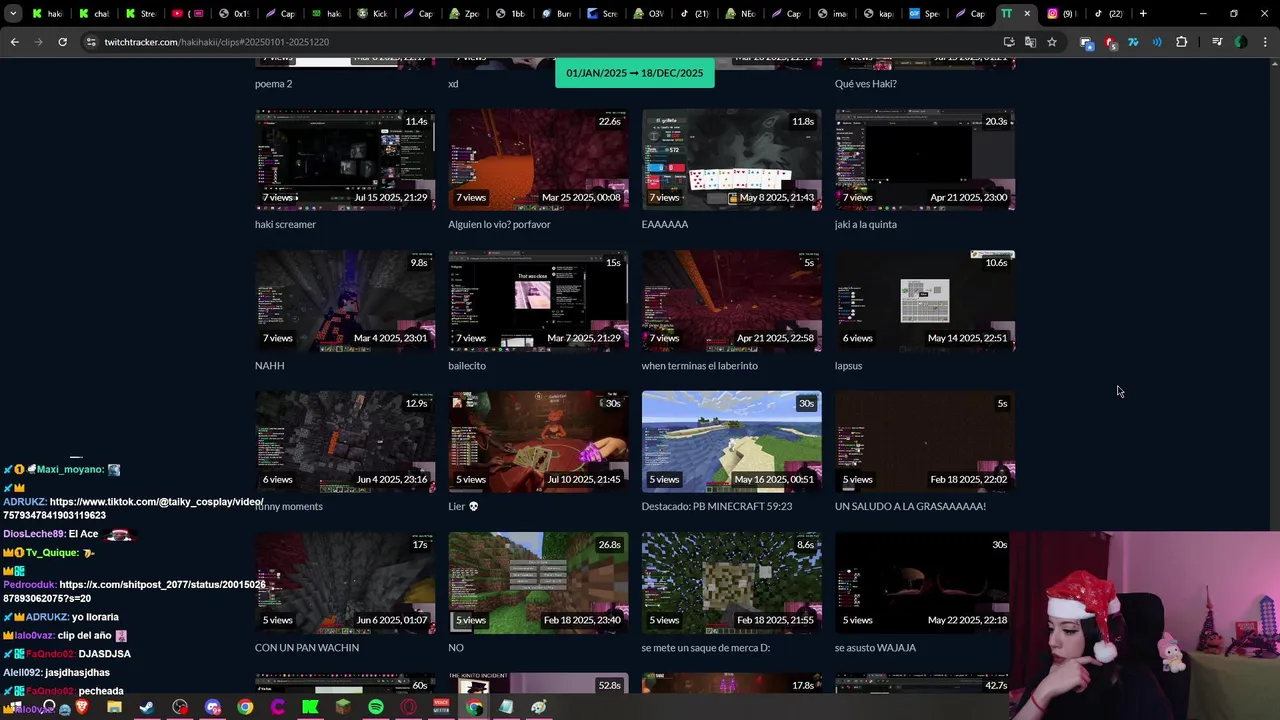Click the install app icon in address bar
The image size is (1280, 720).
pyautogui.click(x=1009, y=42)
